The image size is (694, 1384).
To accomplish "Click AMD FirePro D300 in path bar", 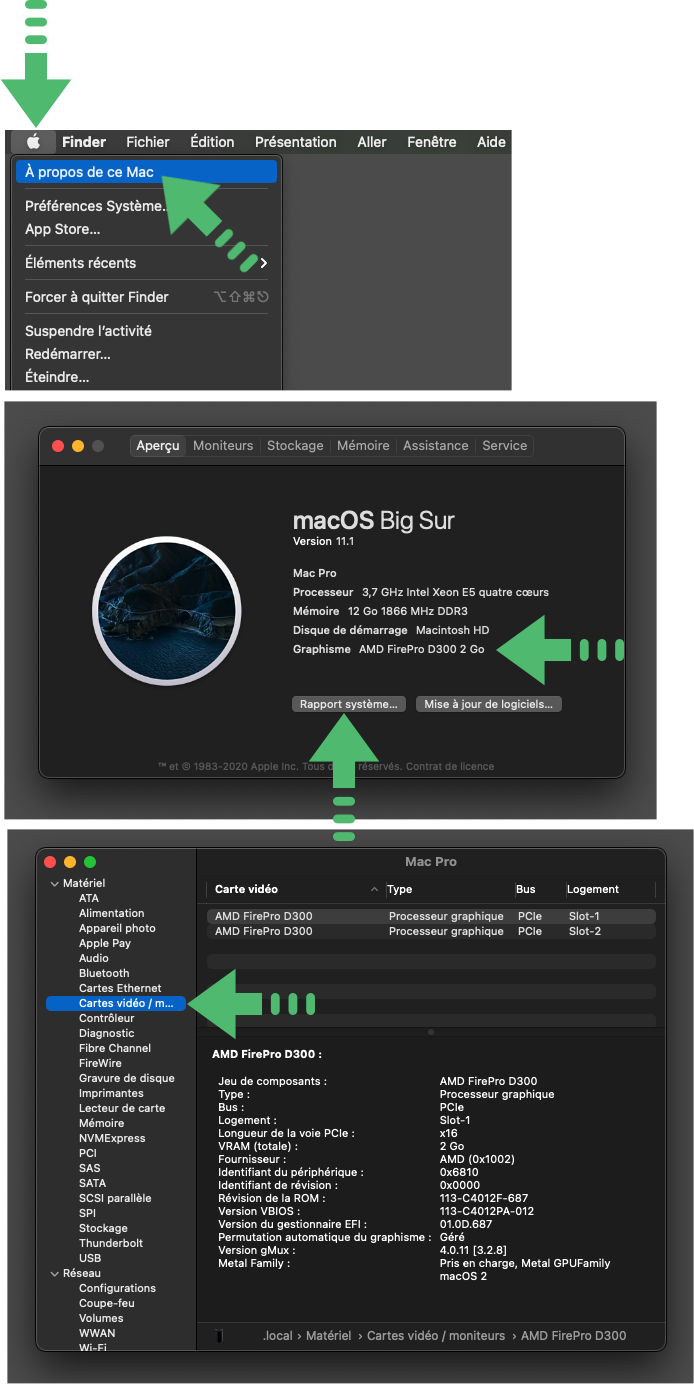I will 574,1336.
